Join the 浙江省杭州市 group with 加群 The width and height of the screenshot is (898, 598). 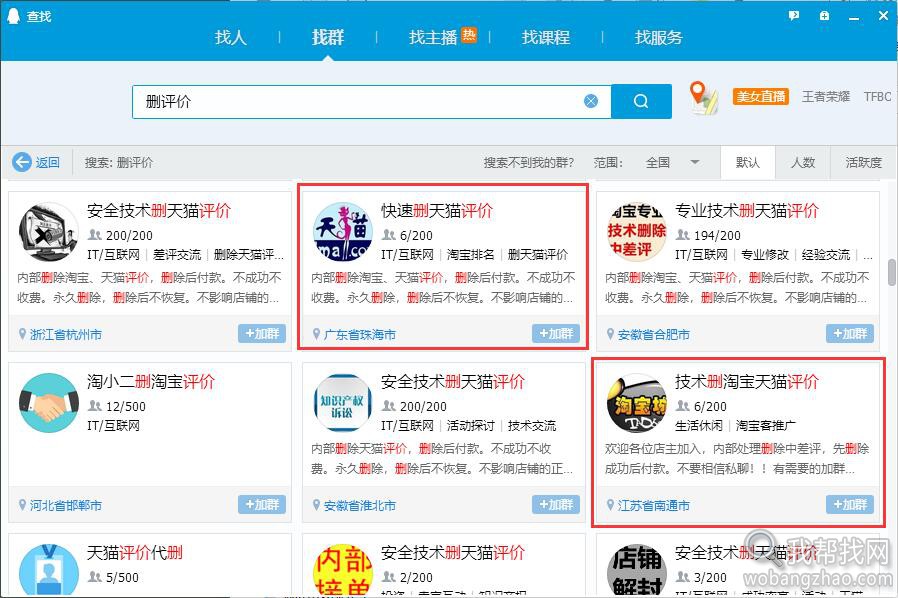coord(262,333)
